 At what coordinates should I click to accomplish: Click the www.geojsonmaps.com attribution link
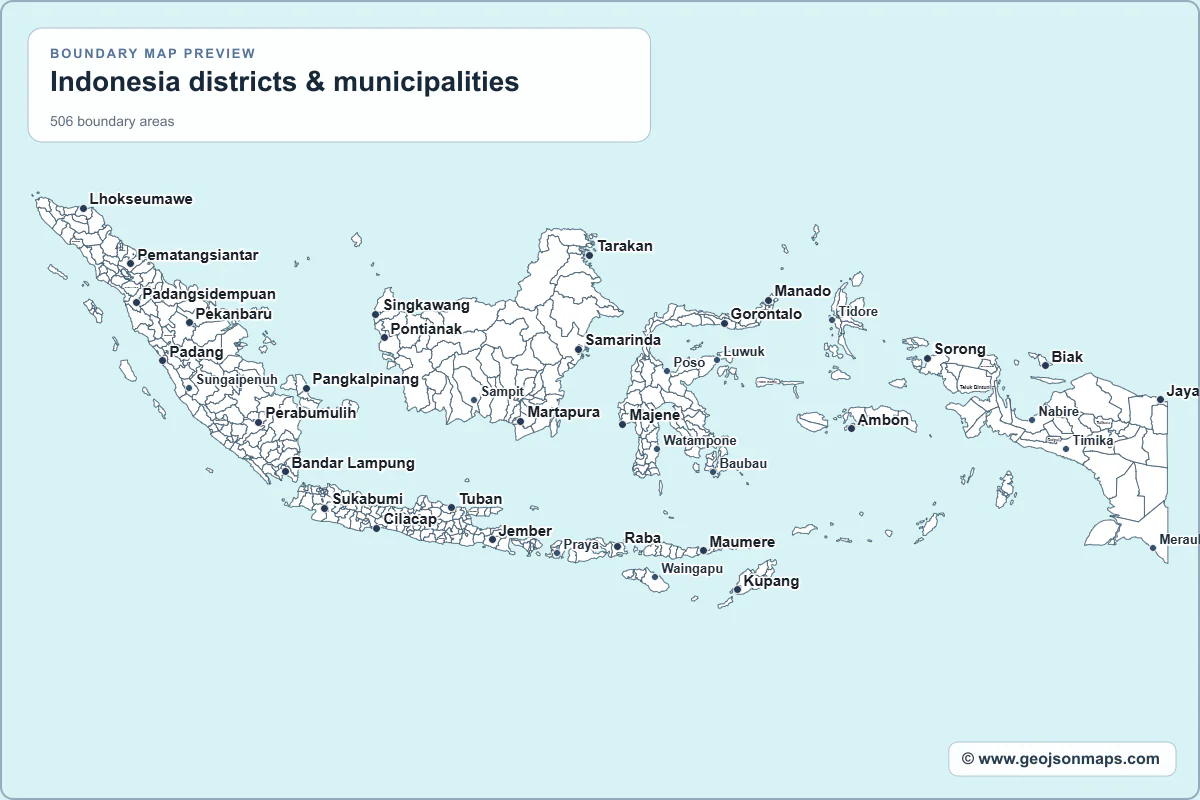pos(1061,759)
